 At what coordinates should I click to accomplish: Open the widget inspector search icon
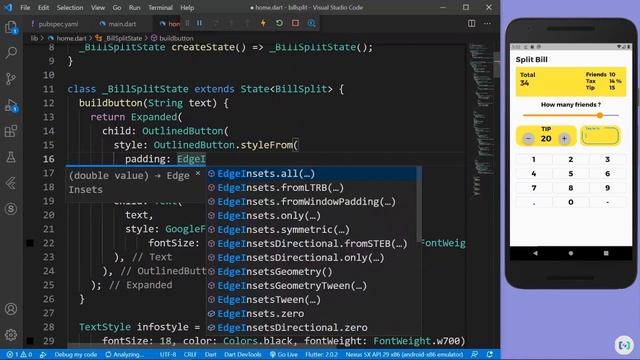pyautogui.click(x=311, y=23)
